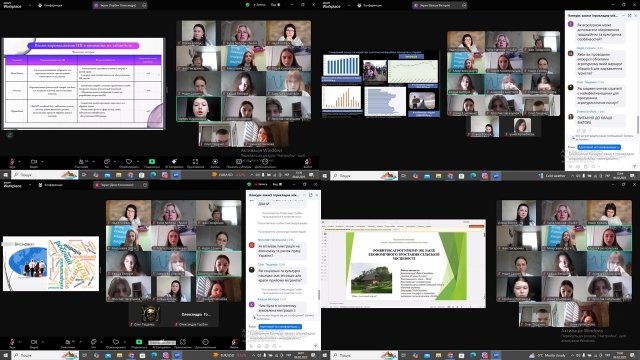Start video in the word-cloud Zoom window
640x360 pixels.
pos(33,342)
